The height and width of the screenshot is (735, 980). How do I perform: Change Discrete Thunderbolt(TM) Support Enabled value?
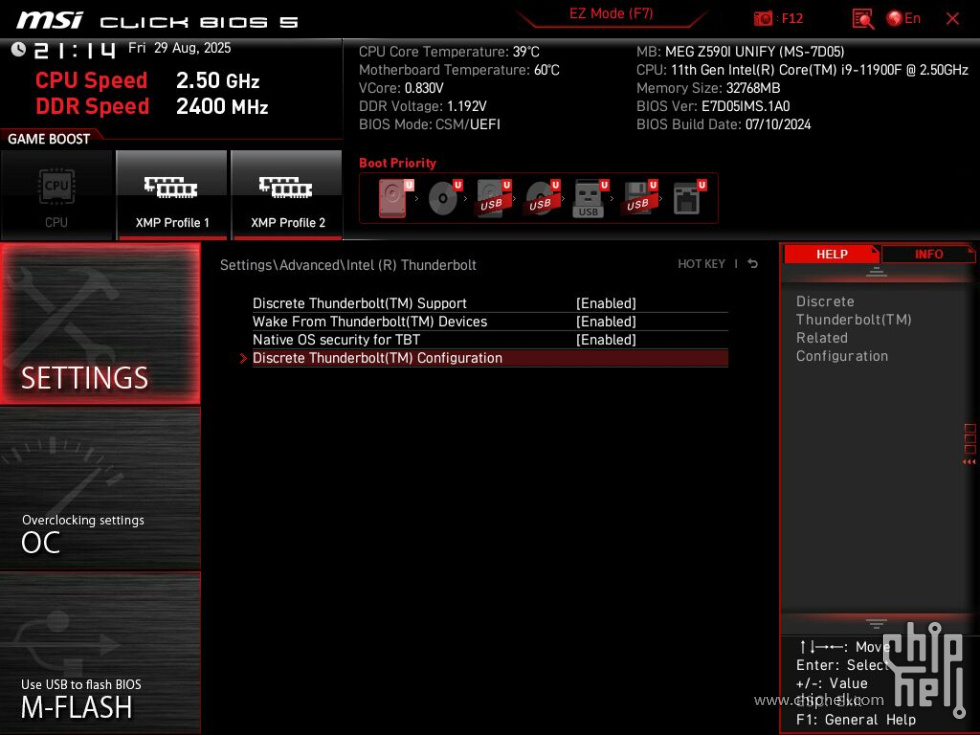(x=606, y=303)
